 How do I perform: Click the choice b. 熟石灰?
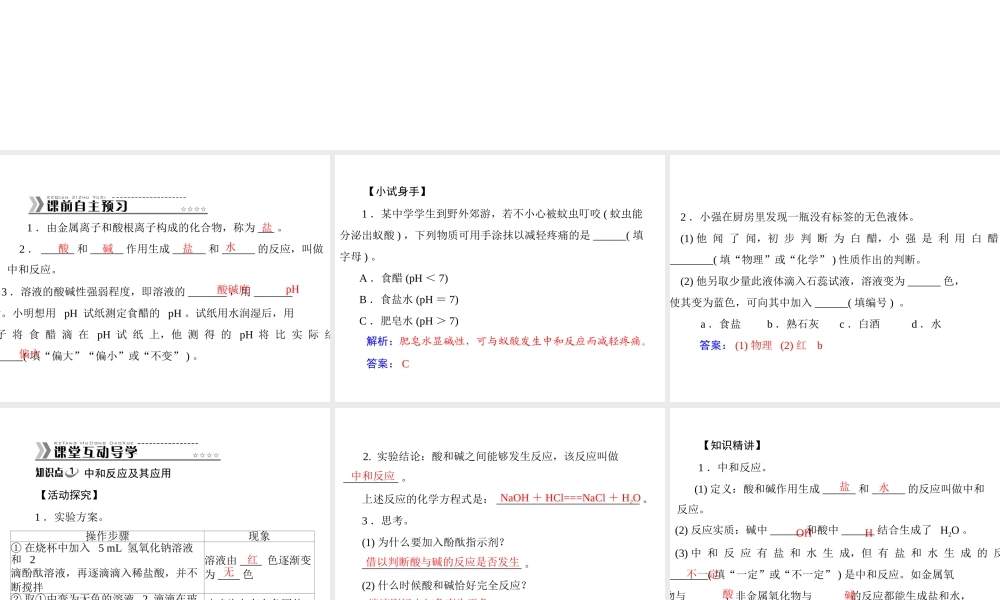coord(793,324)
